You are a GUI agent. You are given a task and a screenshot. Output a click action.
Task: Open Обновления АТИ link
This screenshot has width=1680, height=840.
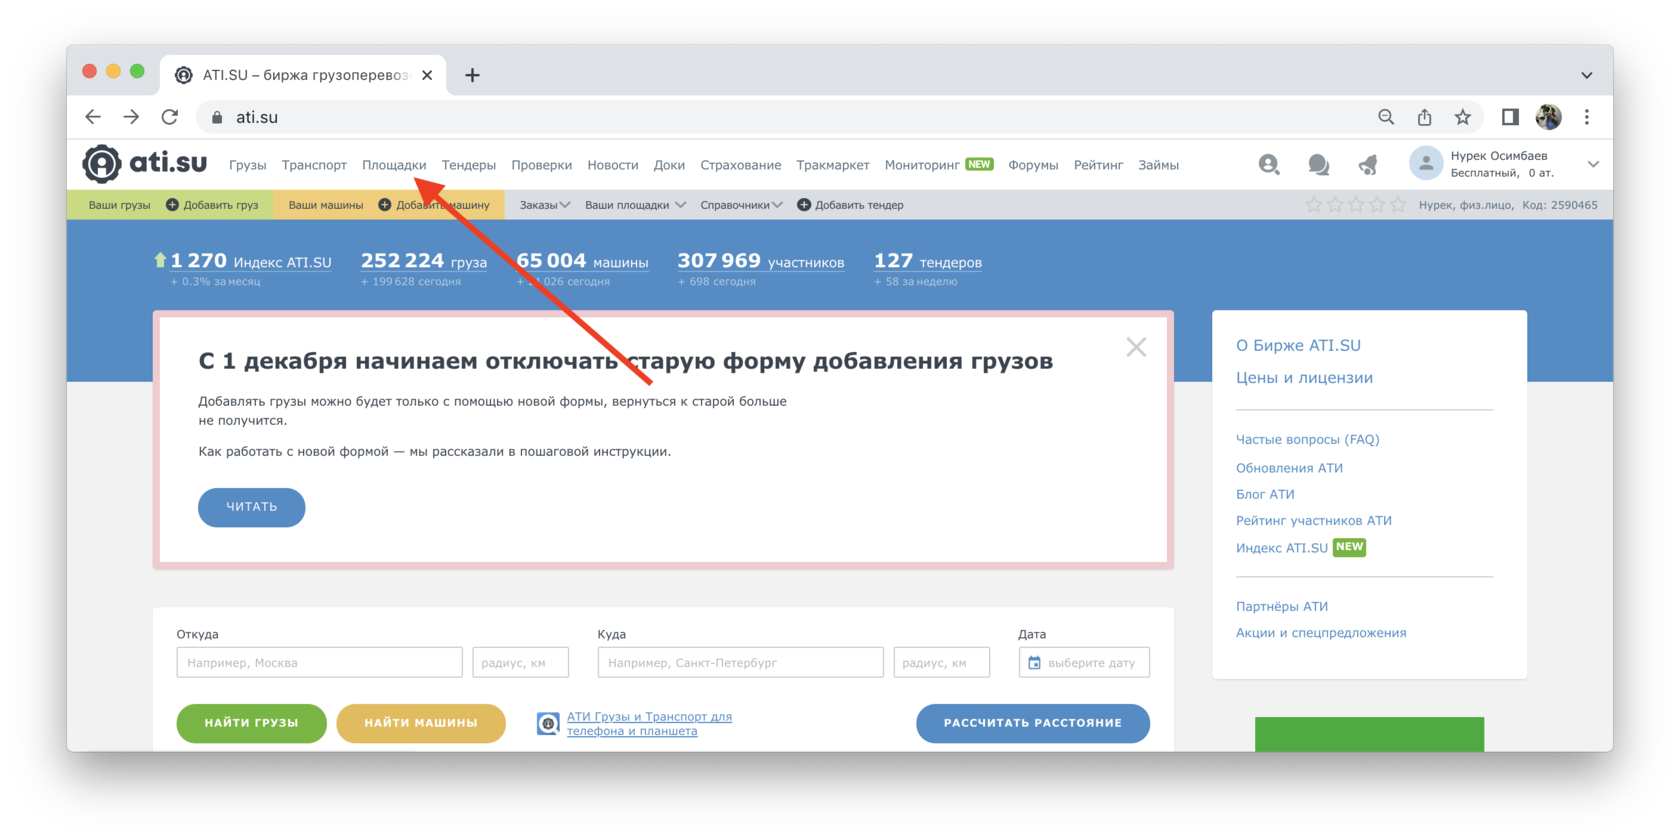1289,468
